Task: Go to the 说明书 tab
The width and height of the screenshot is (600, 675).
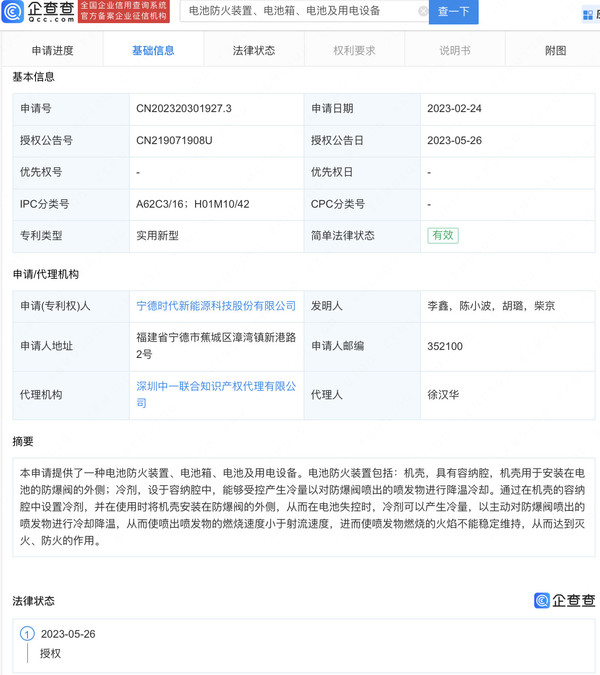Action: point(455,51)
